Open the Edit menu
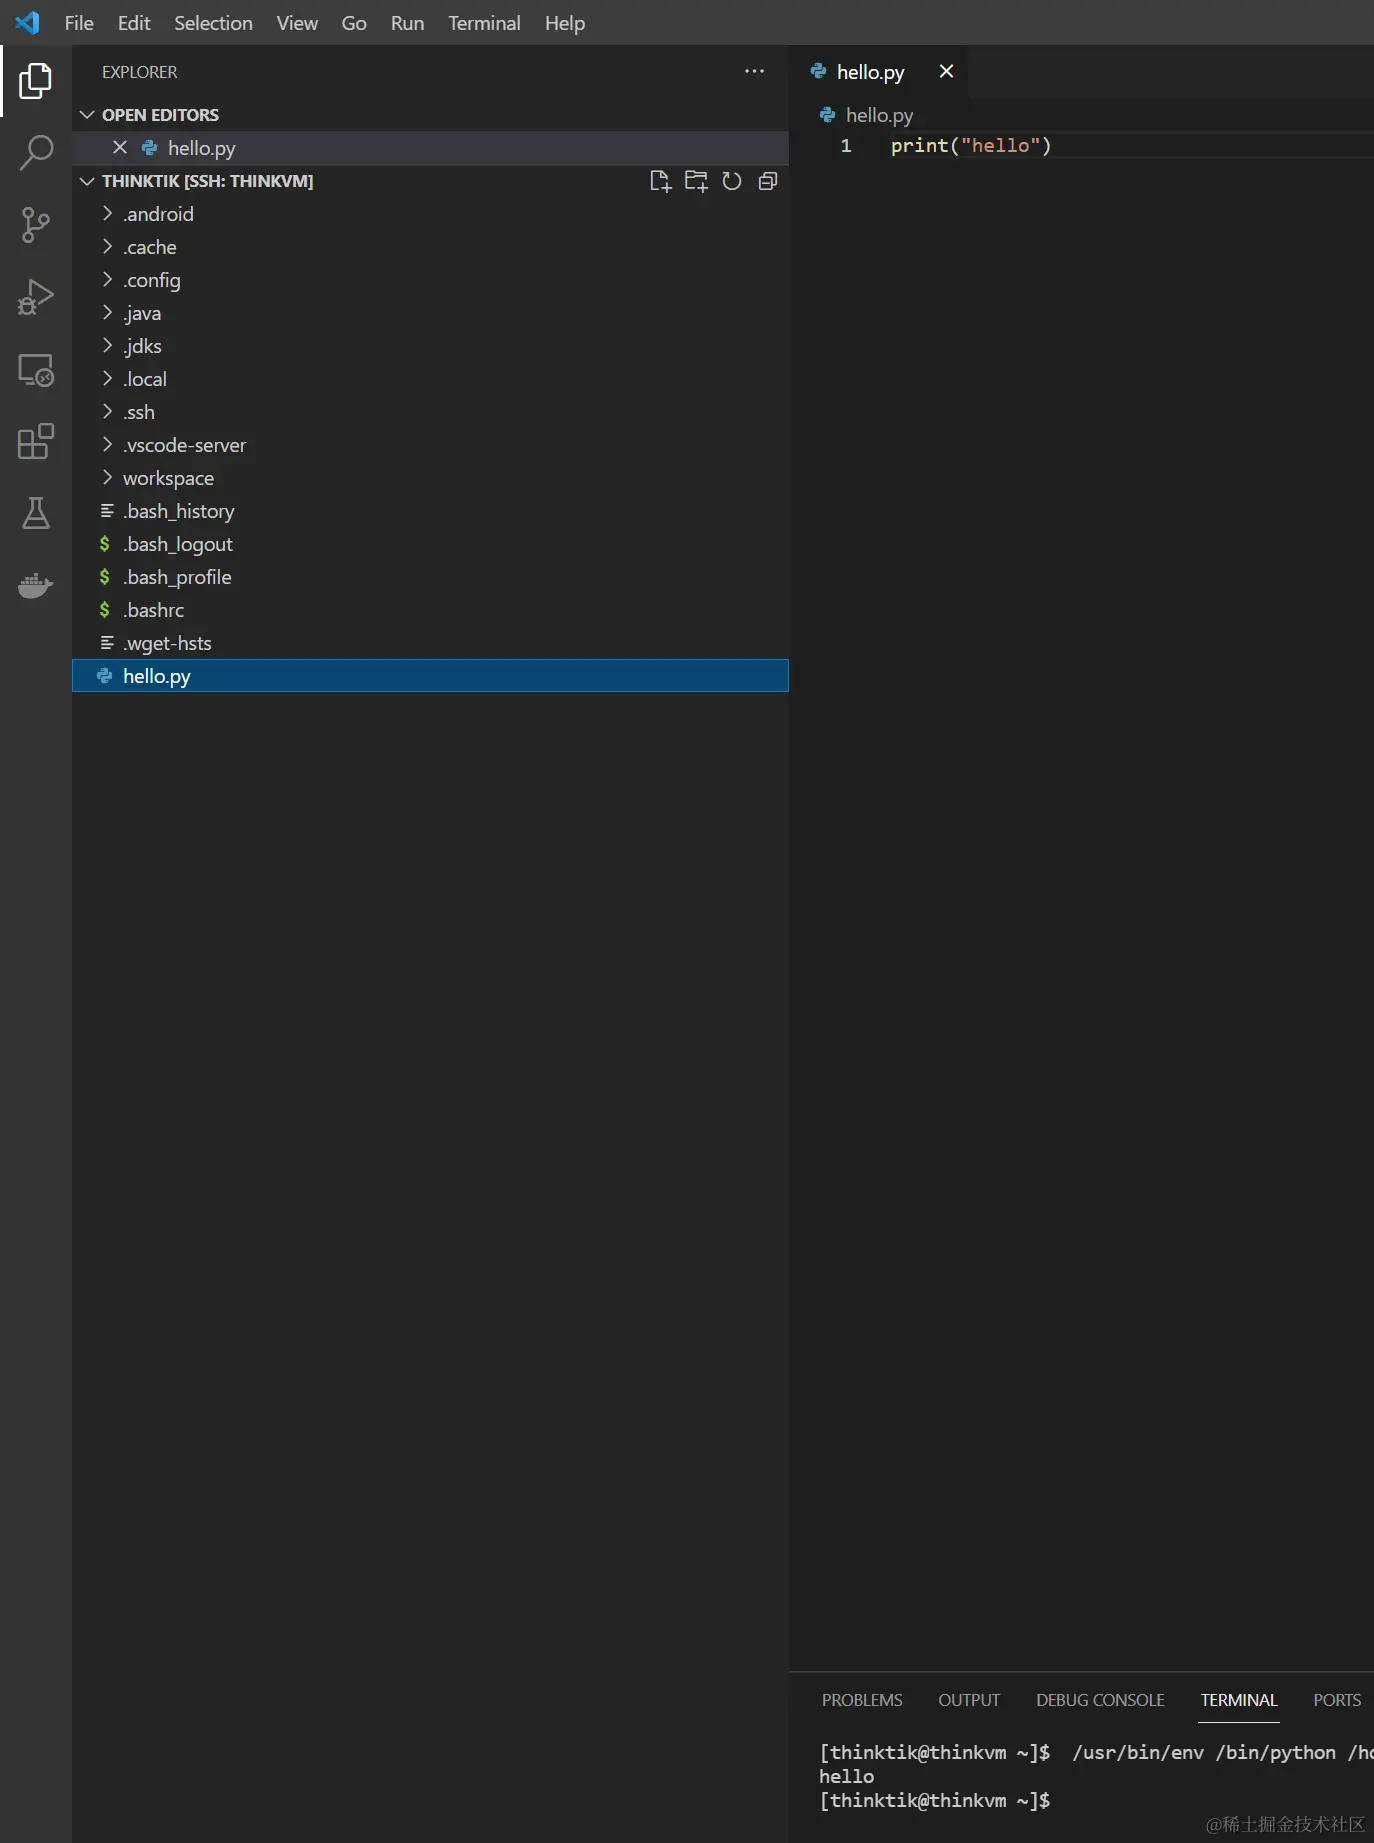This screenshot has width=1374, height=1843. click(134, 23)
